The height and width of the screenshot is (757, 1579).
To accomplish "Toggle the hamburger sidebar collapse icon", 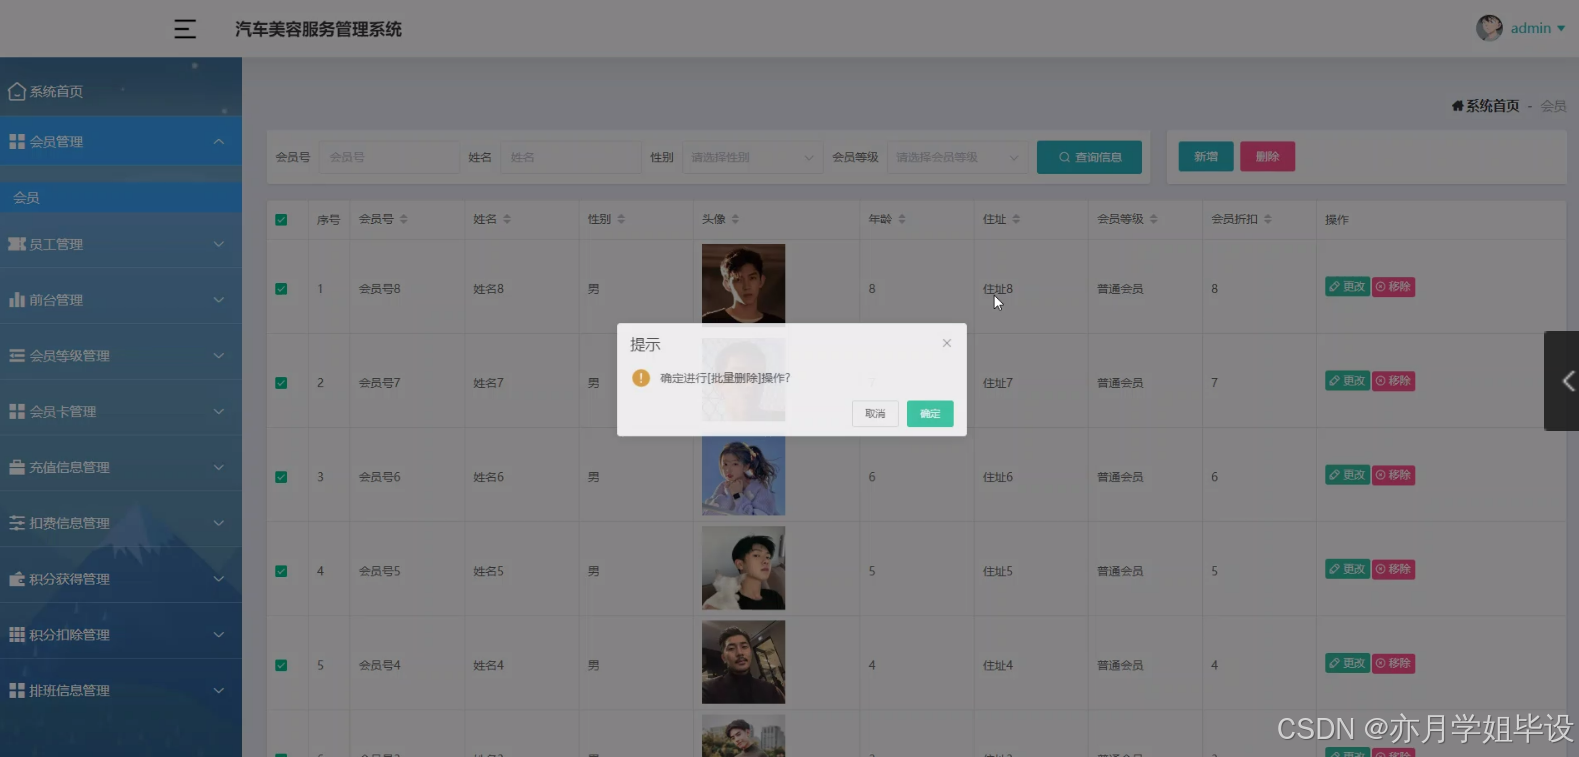I will coord(185,29).
